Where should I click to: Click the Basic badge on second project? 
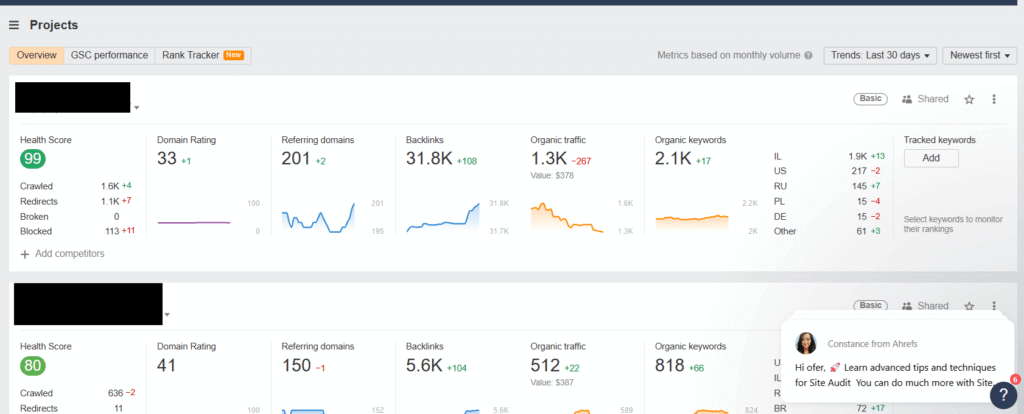871,305
